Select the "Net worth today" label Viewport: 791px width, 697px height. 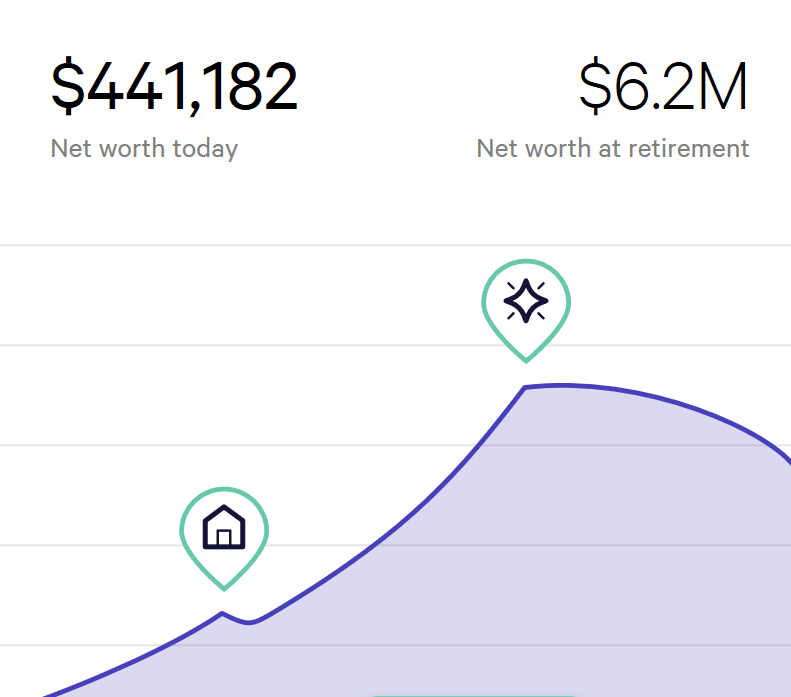point(144,149)
